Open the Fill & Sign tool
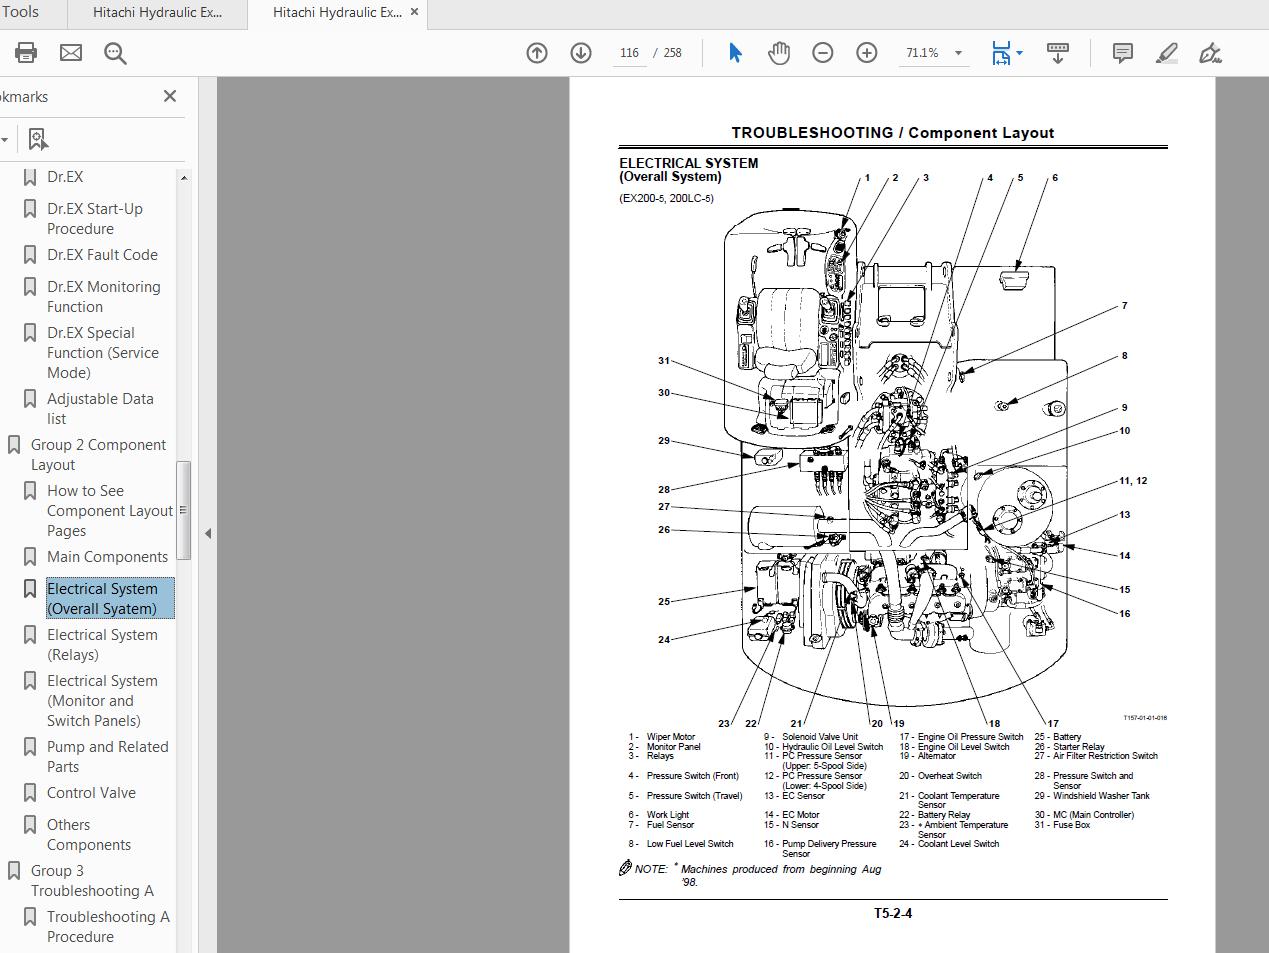Image resolution: width=1269 pixels, height=953 pixels. (x=1210, y=52)
